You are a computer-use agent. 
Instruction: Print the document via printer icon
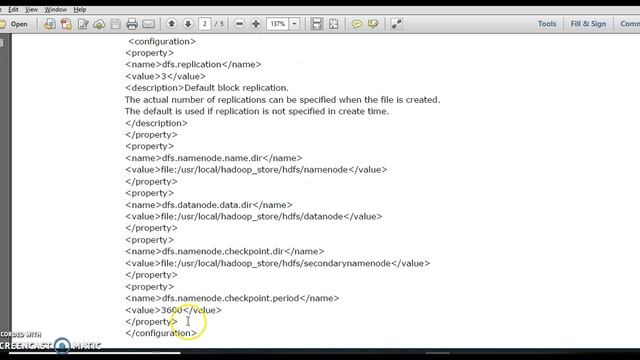(132, 24)
